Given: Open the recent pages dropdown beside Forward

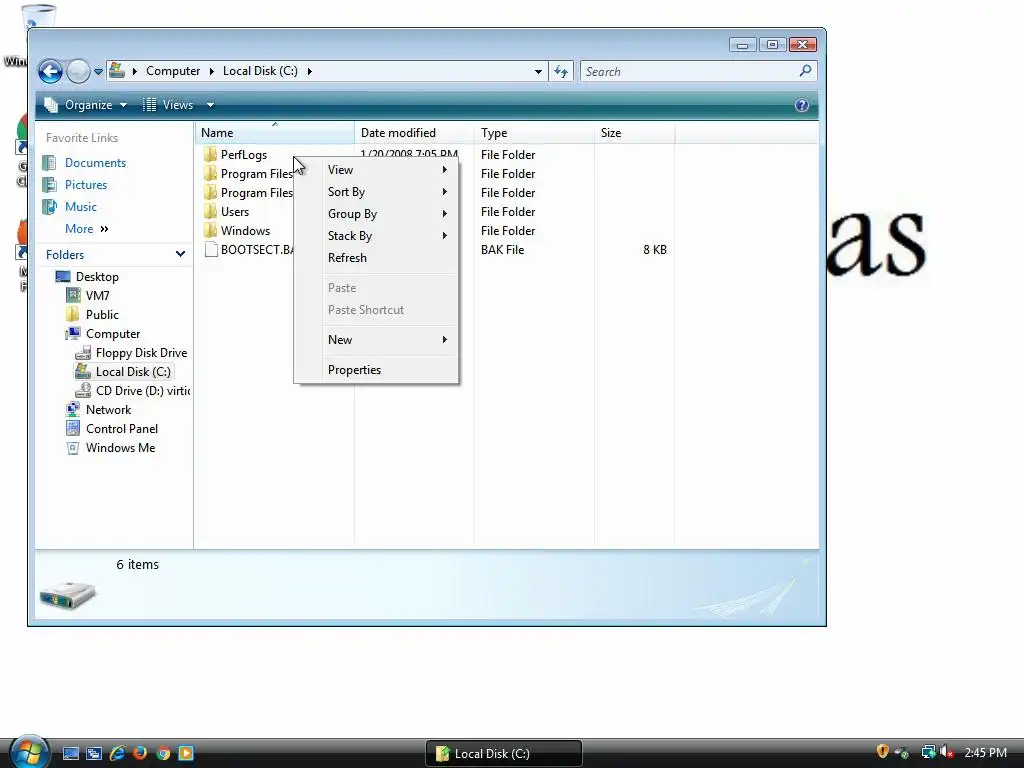Looking at the screenshot, I should tap(98, 72).
